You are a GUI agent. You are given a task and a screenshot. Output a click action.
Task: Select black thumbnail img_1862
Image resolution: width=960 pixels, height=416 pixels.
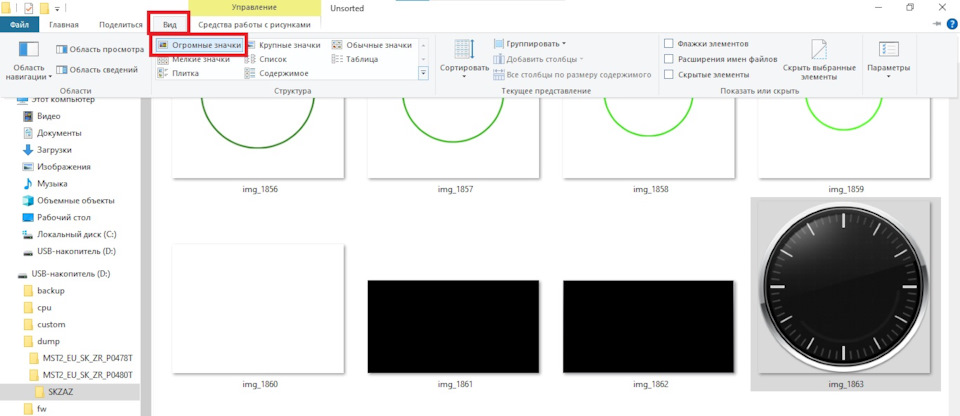pyautogui.click(x=648, y=327)
